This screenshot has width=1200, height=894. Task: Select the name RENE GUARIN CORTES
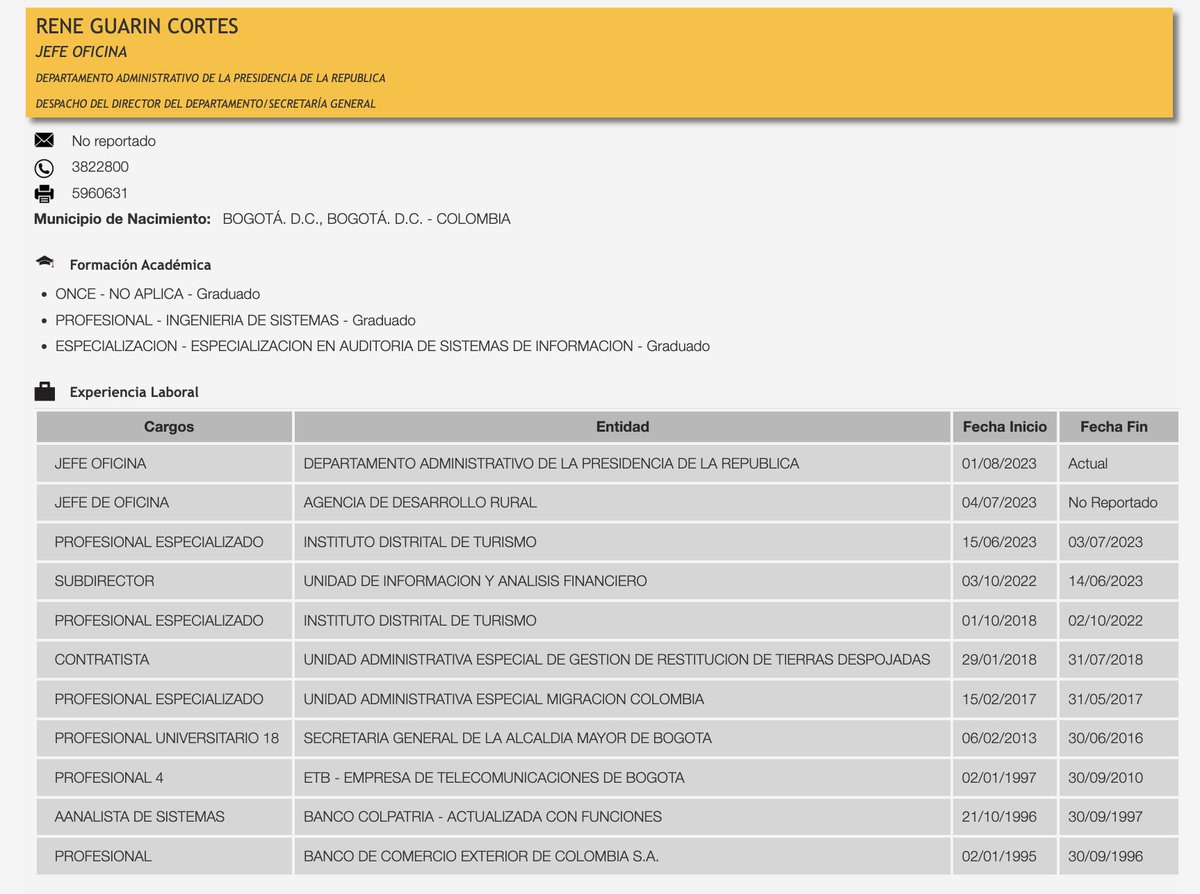[x=137, y=27]
